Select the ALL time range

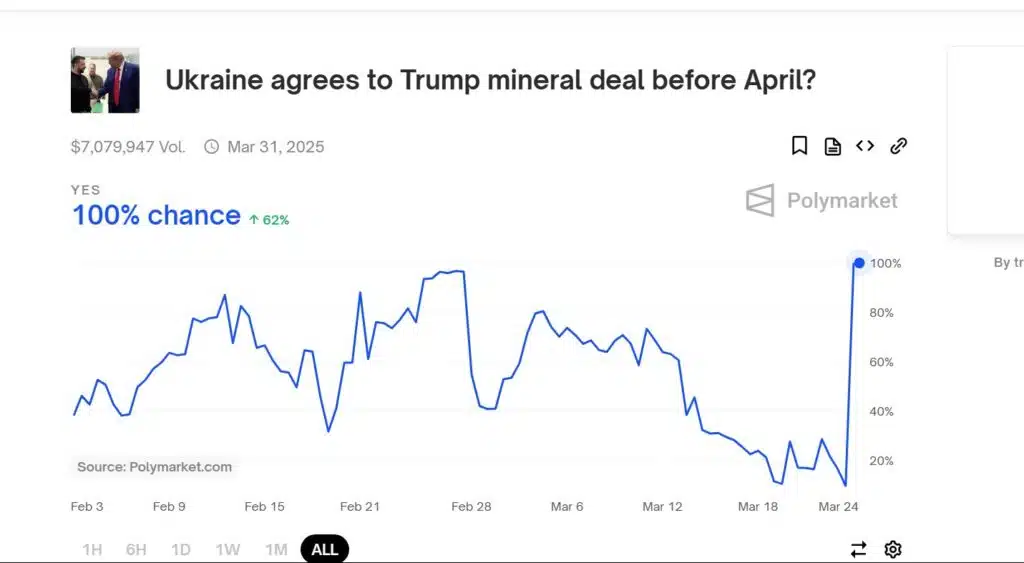(325, 549)
